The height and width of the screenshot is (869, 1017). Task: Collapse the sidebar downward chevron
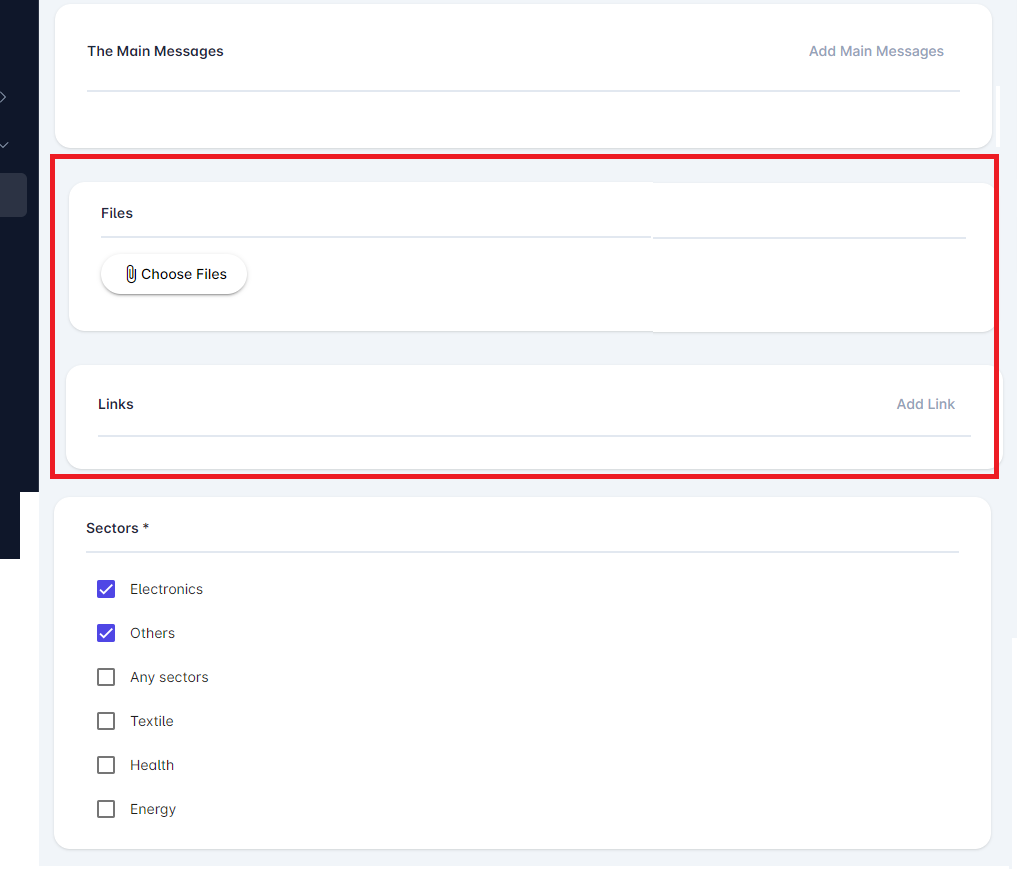pos(4,145)
